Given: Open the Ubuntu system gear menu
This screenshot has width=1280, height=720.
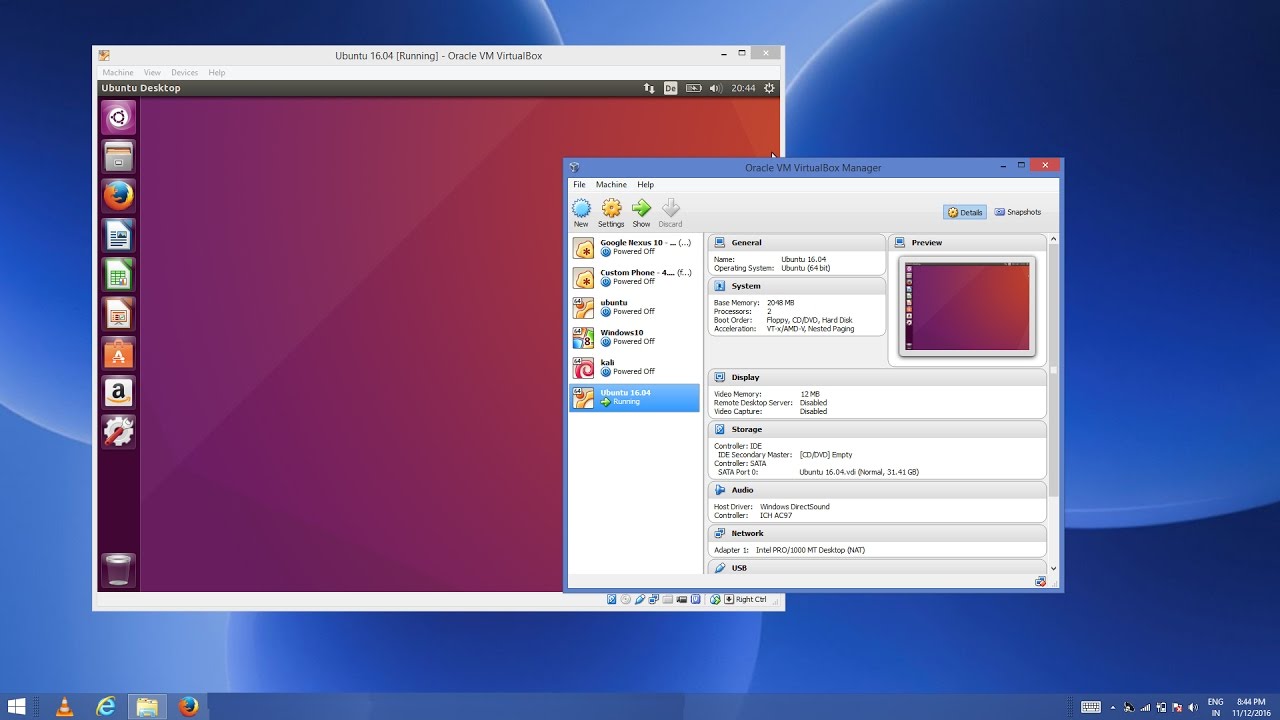Looking at the screenshot, I should (x=769, y=88).
